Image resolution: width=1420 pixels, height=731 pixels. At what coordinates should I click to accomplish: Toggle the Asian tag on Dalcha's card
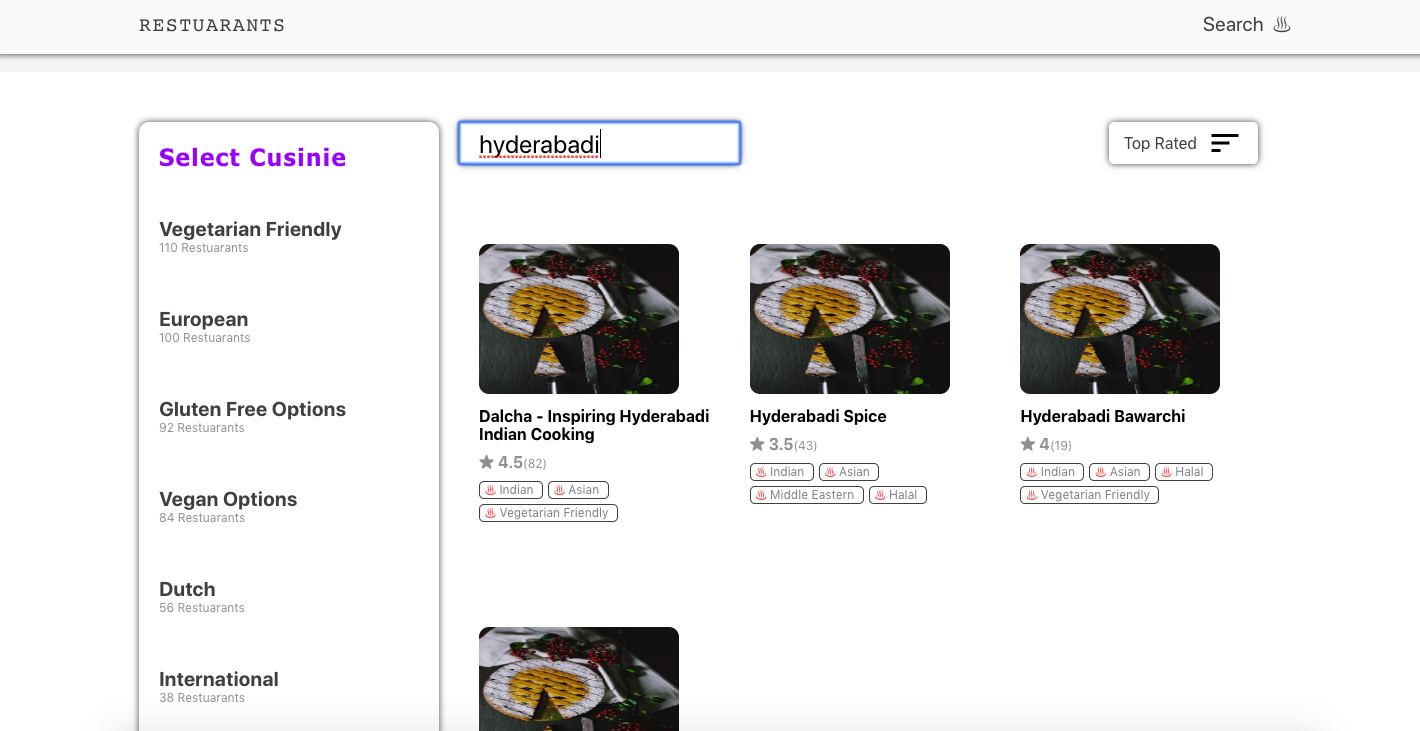(x=578, y=490)
